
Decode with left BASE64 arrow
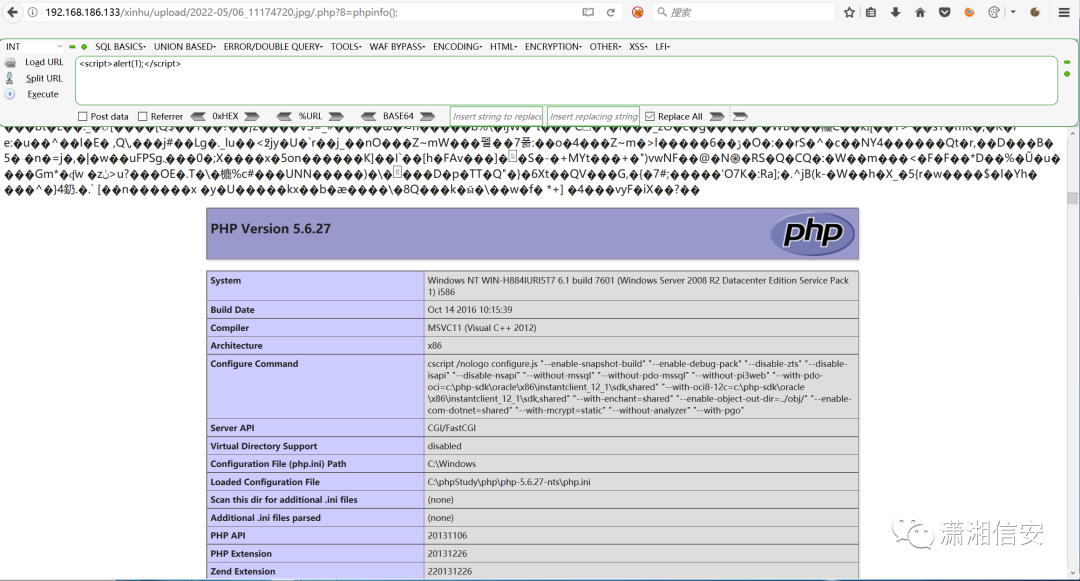click(x=368, y=116)
